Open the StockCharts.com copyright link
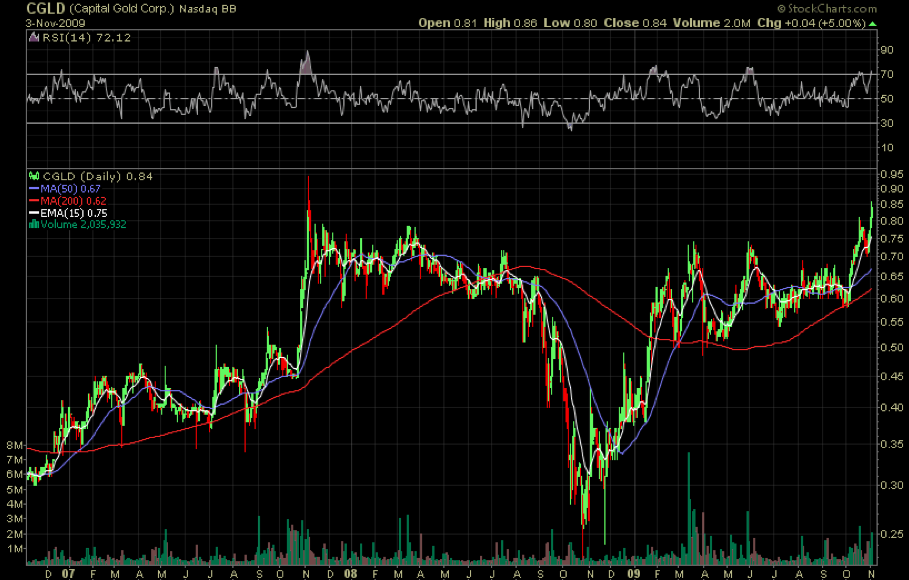Viewport: 909px width, 580px height. point(827,9)
